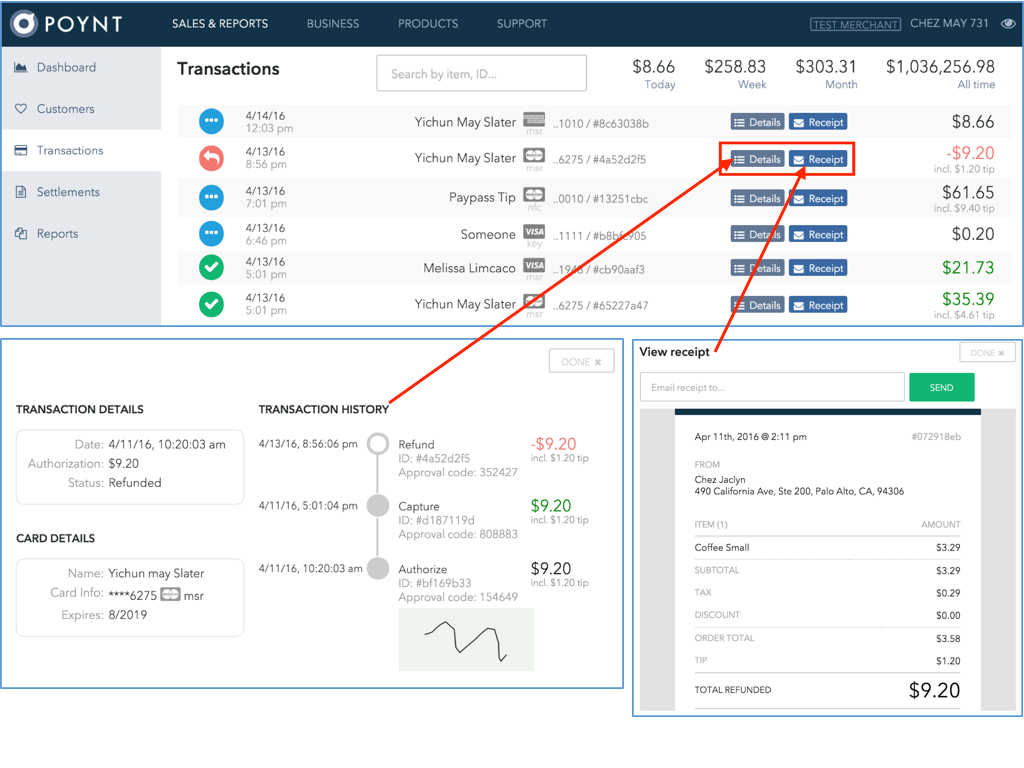Screen dimensions: 1024x768
Task: Close transaction details panel with Done
Action: click(x=581, y=362)
